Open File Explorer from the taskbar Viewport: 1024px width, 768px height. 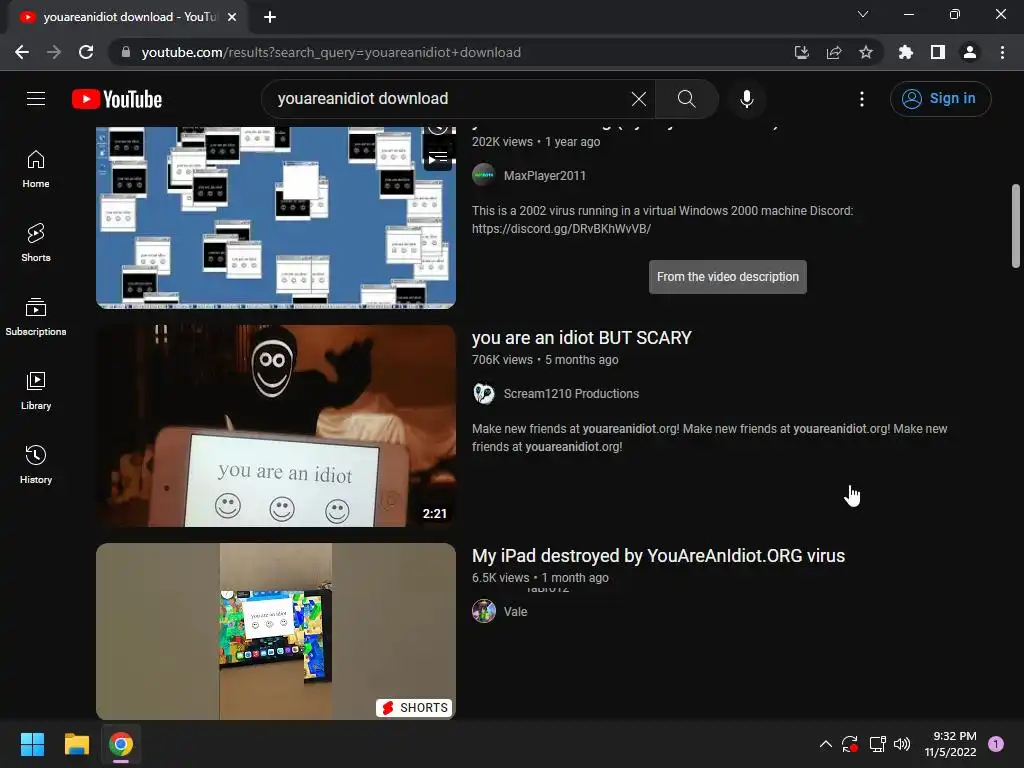(76, 744)
